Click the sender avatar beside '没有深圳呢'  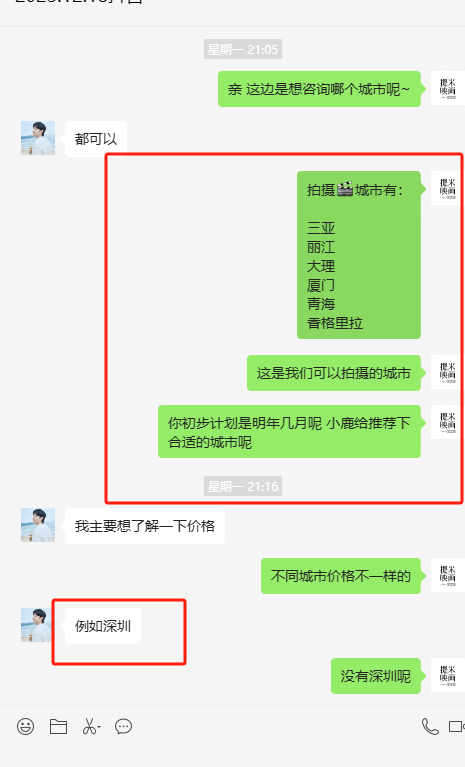(x=447, y=675)
